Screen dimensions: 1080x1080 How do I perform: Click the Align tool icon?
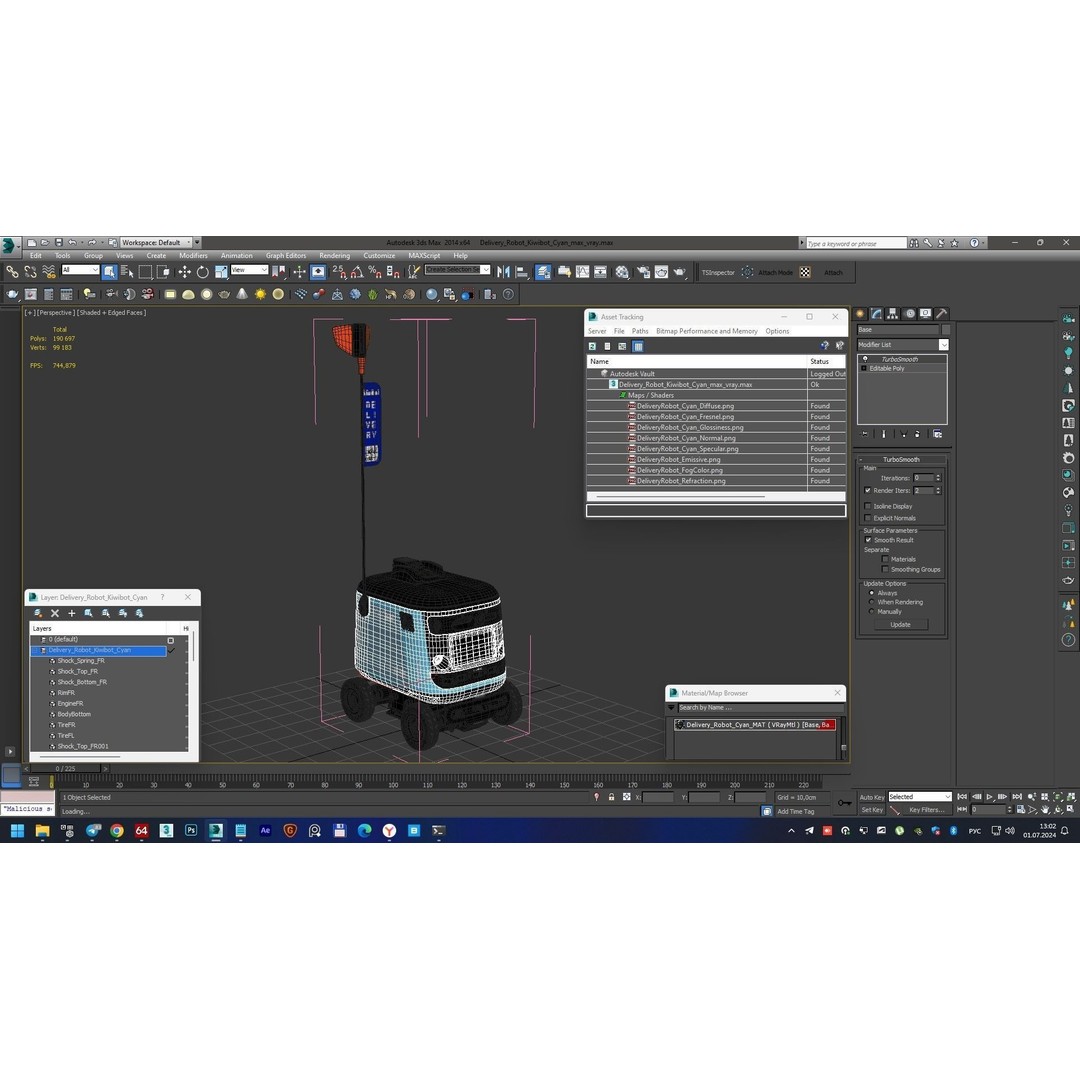pyautogui.click(x=521, y=272)
